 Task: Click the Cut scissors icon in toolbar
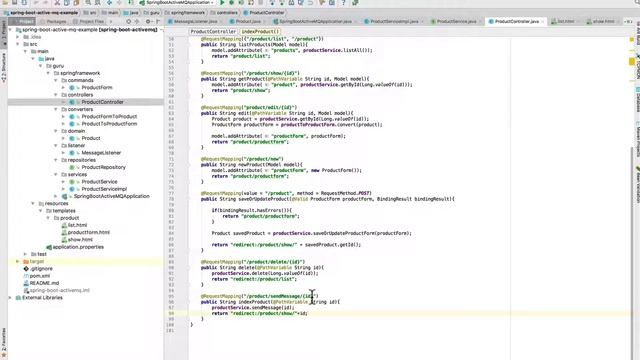coord(57,2)
